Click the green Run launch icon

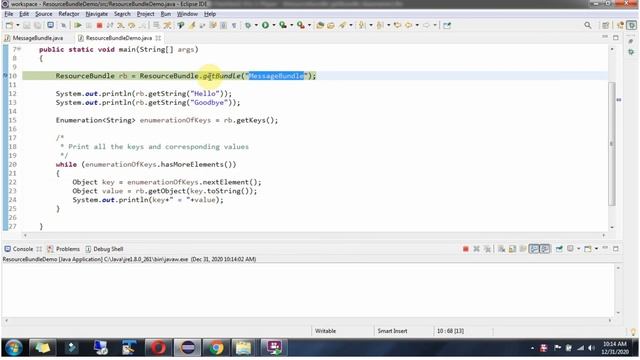click(265, 25)
